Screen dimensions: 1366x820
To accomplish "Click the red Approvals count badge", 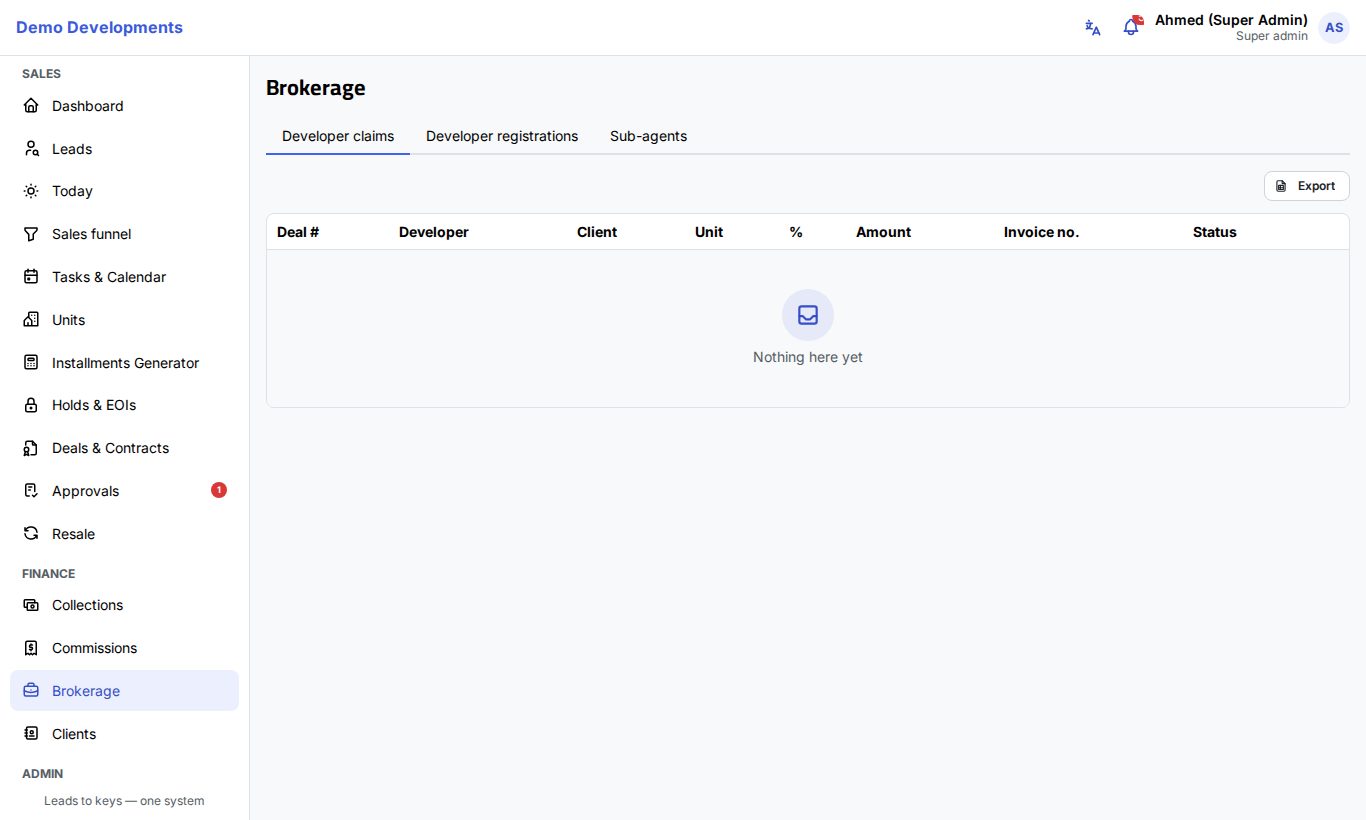I will coord(219,490).
